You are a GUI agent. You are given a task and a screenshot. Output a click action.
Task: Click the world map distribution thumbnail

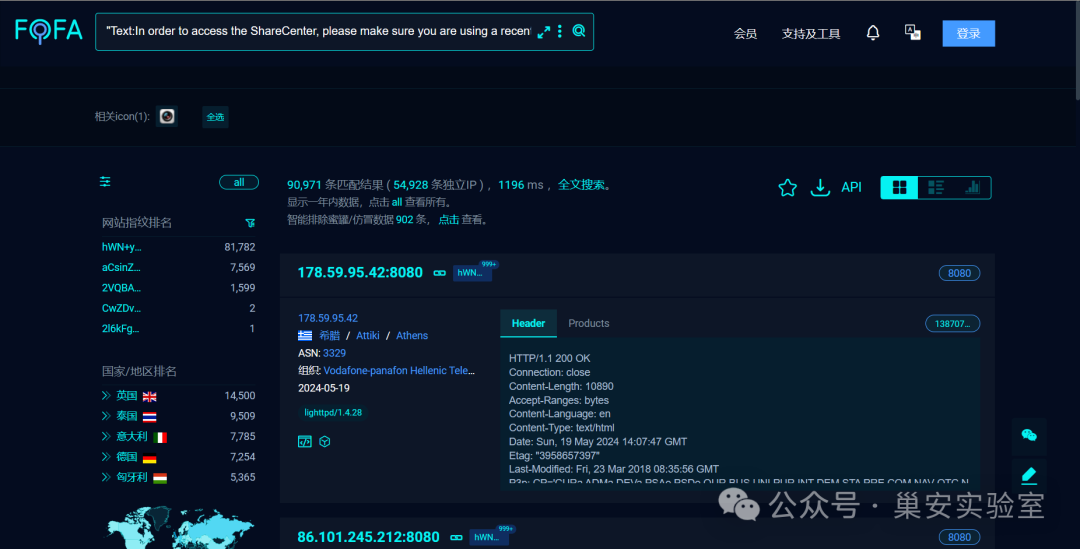click(179, 528)
